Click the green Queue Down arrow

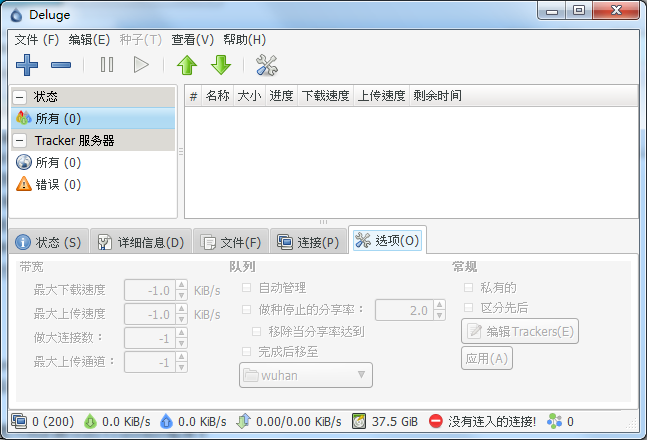click(221, 65)
